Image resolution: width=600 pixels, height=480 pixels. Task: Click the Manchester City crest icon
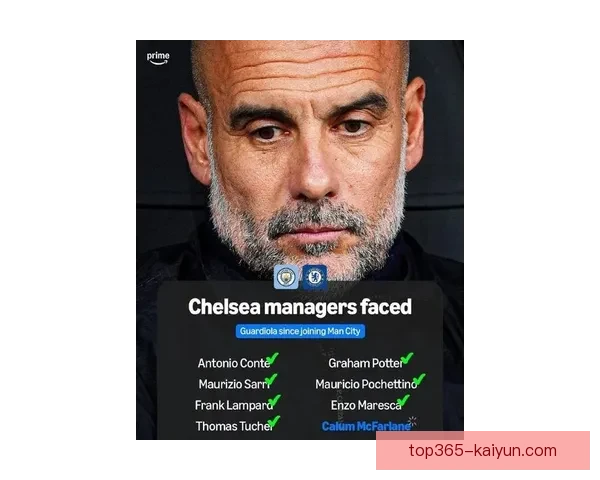point(286,277)
